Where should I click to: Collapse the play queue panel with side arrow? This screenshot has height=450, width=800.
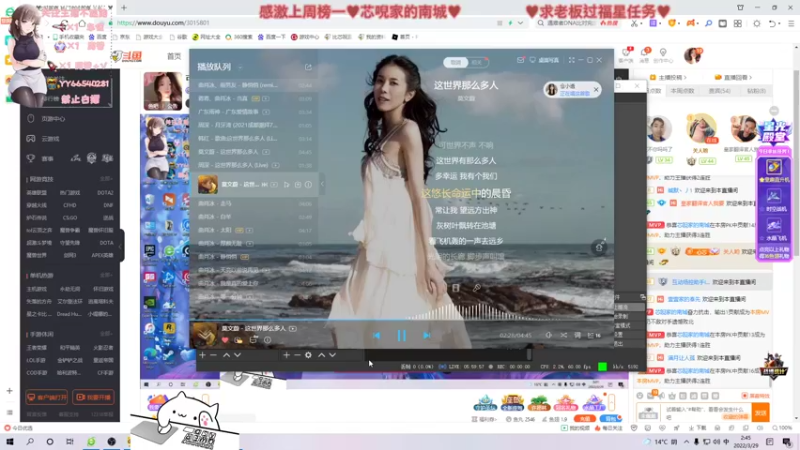click(x=322, y=184)
